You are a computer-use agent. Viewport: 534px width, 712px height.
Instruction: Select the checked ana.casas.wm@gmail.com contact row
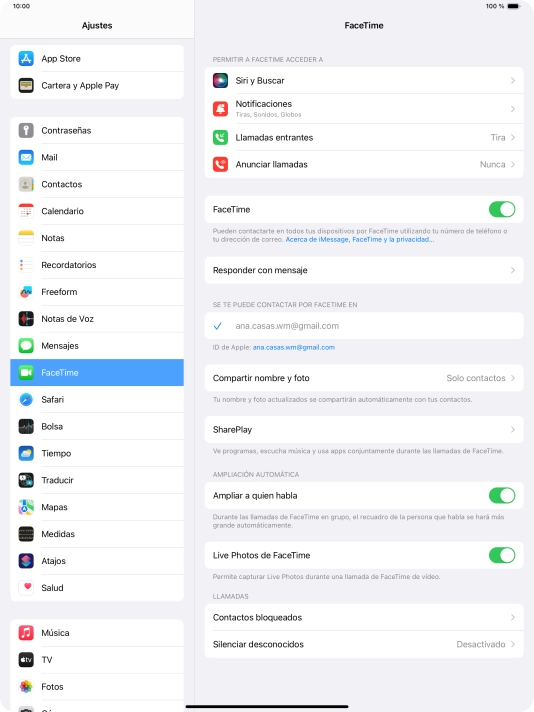[364, 326]
